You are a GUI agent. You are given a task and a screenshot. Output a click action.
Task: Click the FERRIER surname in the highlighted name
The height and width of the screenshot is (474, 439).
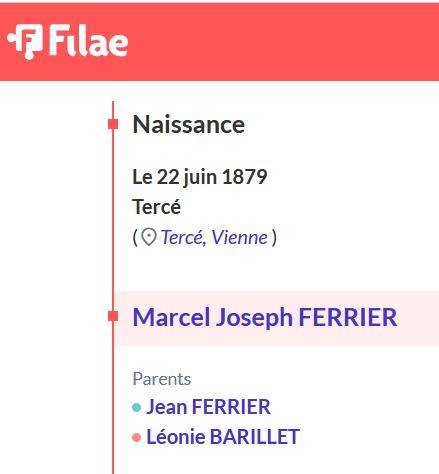348,317
